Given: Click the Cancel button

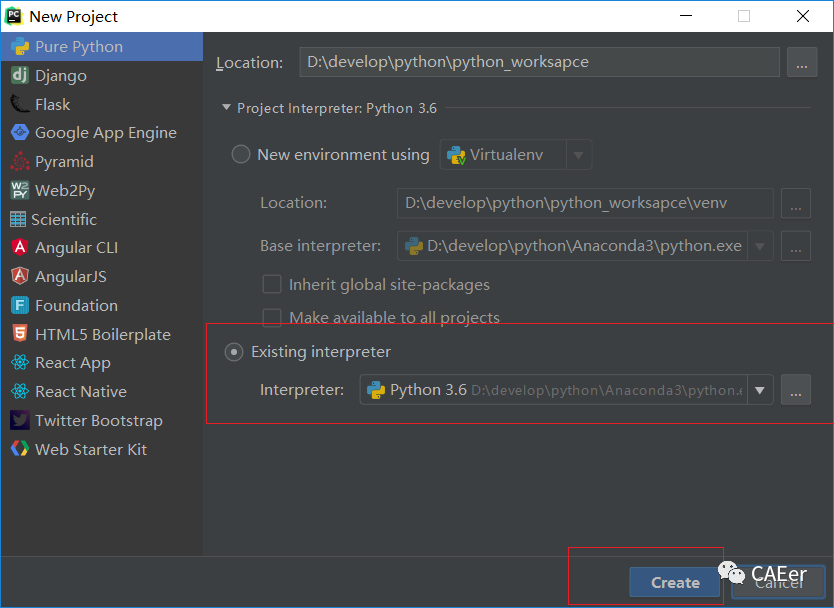Looking at the screenshot, I should coord(779,582).
